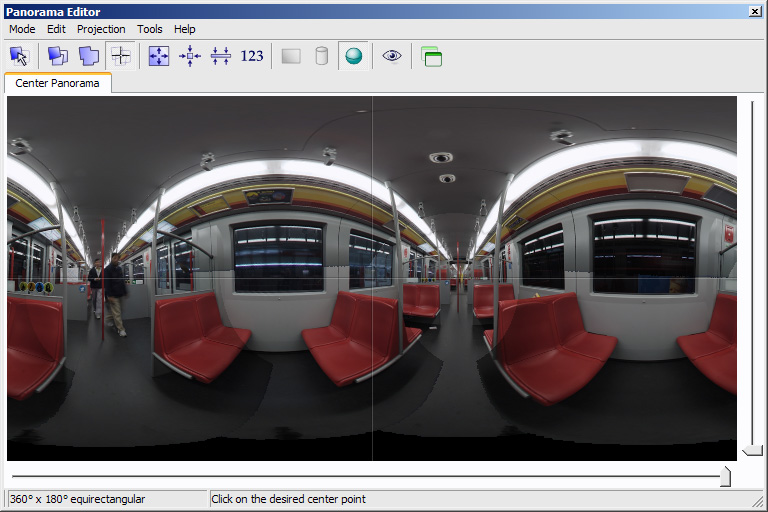Enable spherical projection globe button
768x512 pixels.
353,56
